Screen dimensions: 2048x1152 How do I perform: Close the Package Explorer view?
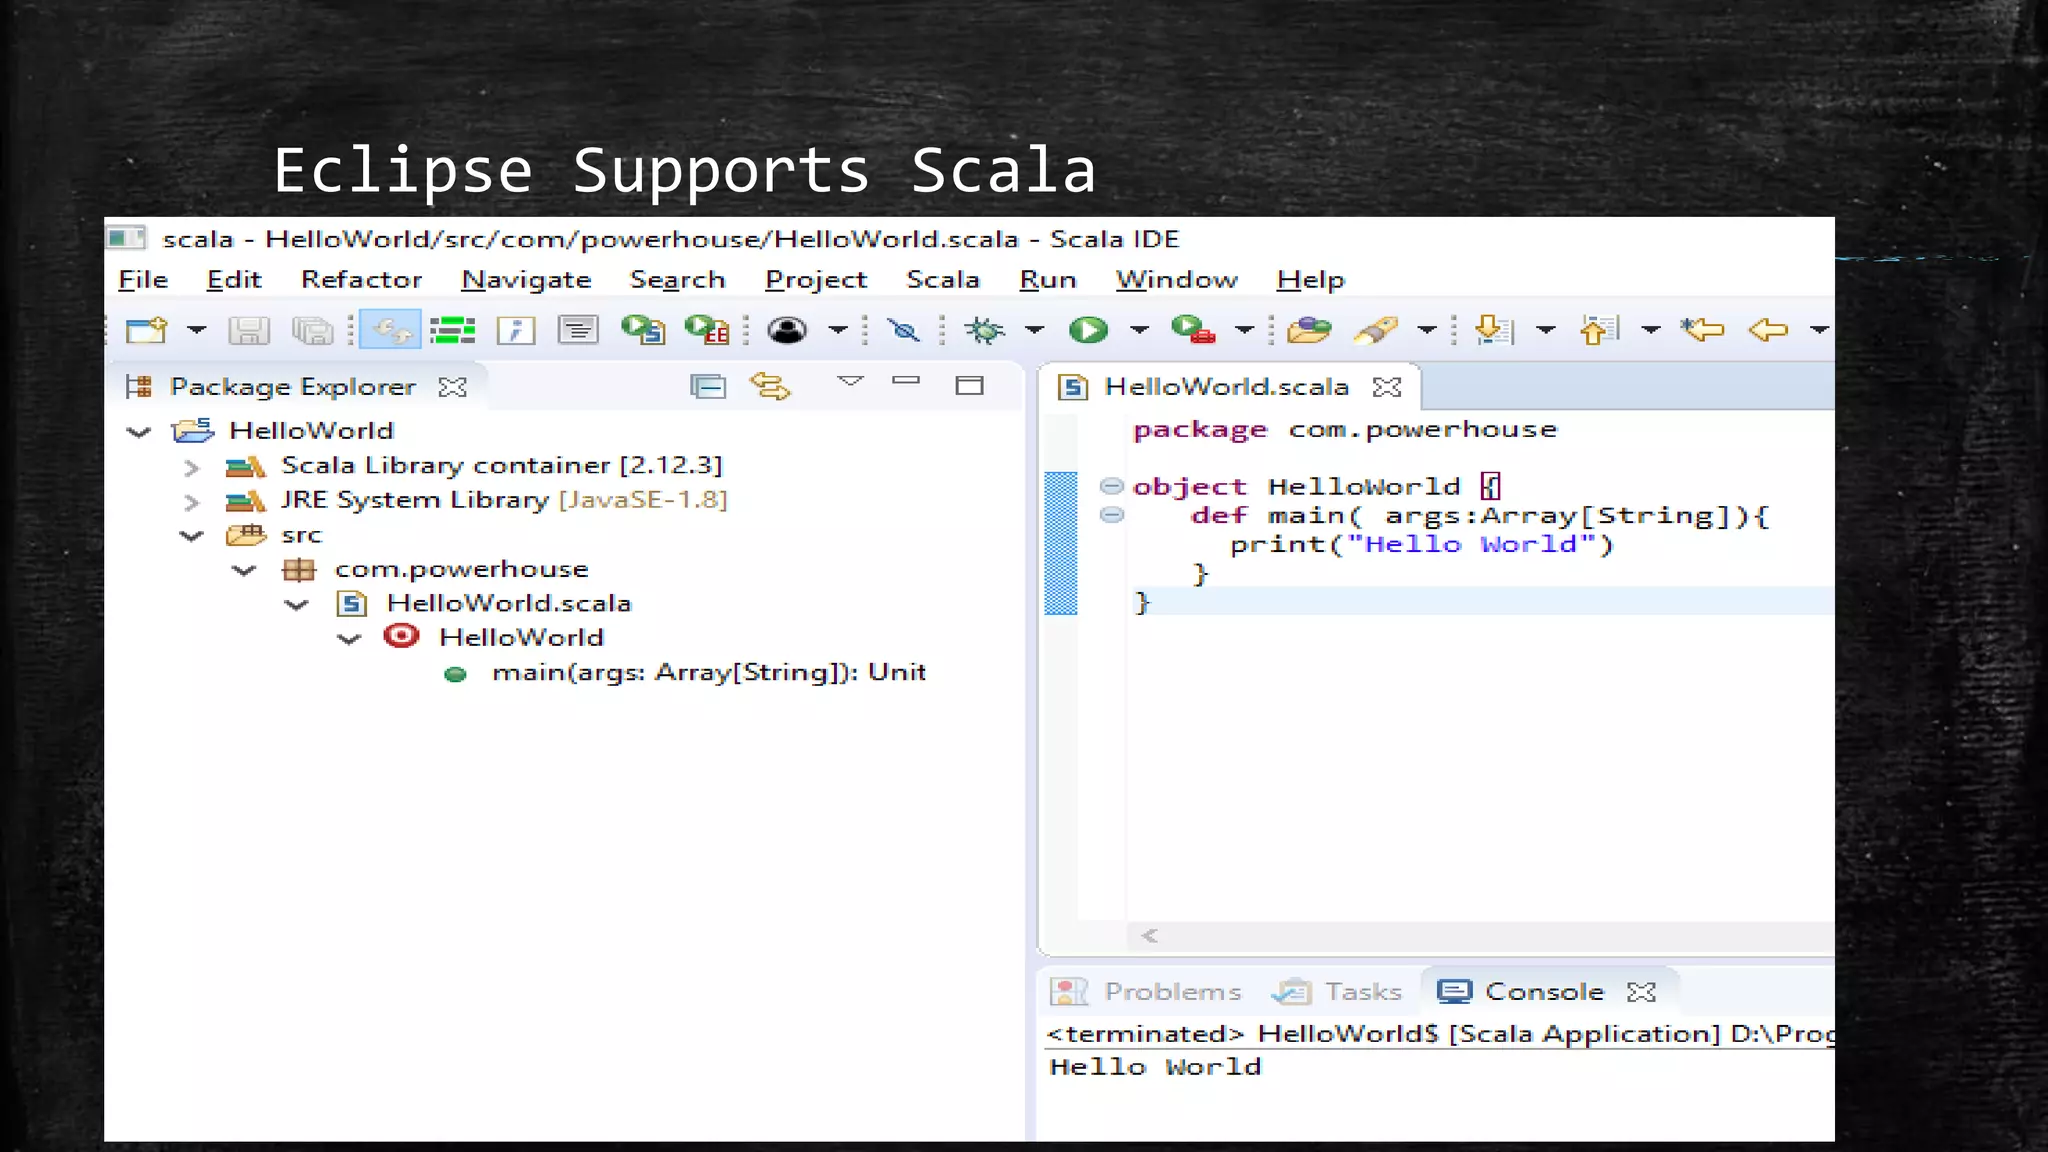(x=453, y=387)
